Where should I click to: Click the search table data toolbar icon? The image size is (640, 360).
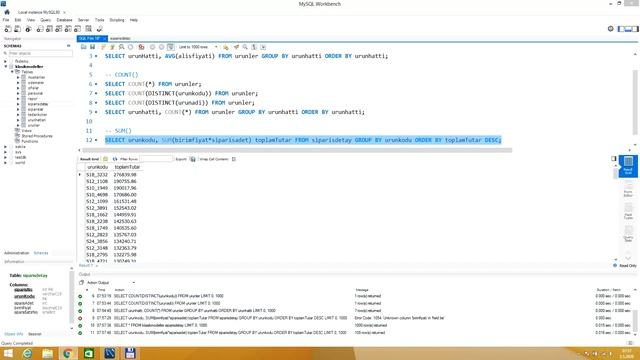89,29
